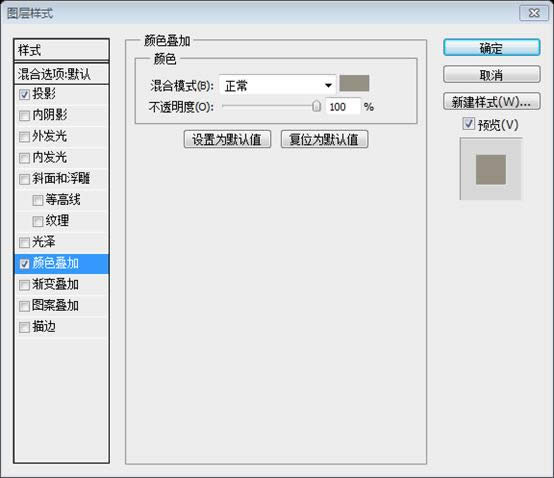Viewport: 554px width, 478px height.
Task: Open the 描边 stroke settings entry
Action: click(x=61, y=327)
